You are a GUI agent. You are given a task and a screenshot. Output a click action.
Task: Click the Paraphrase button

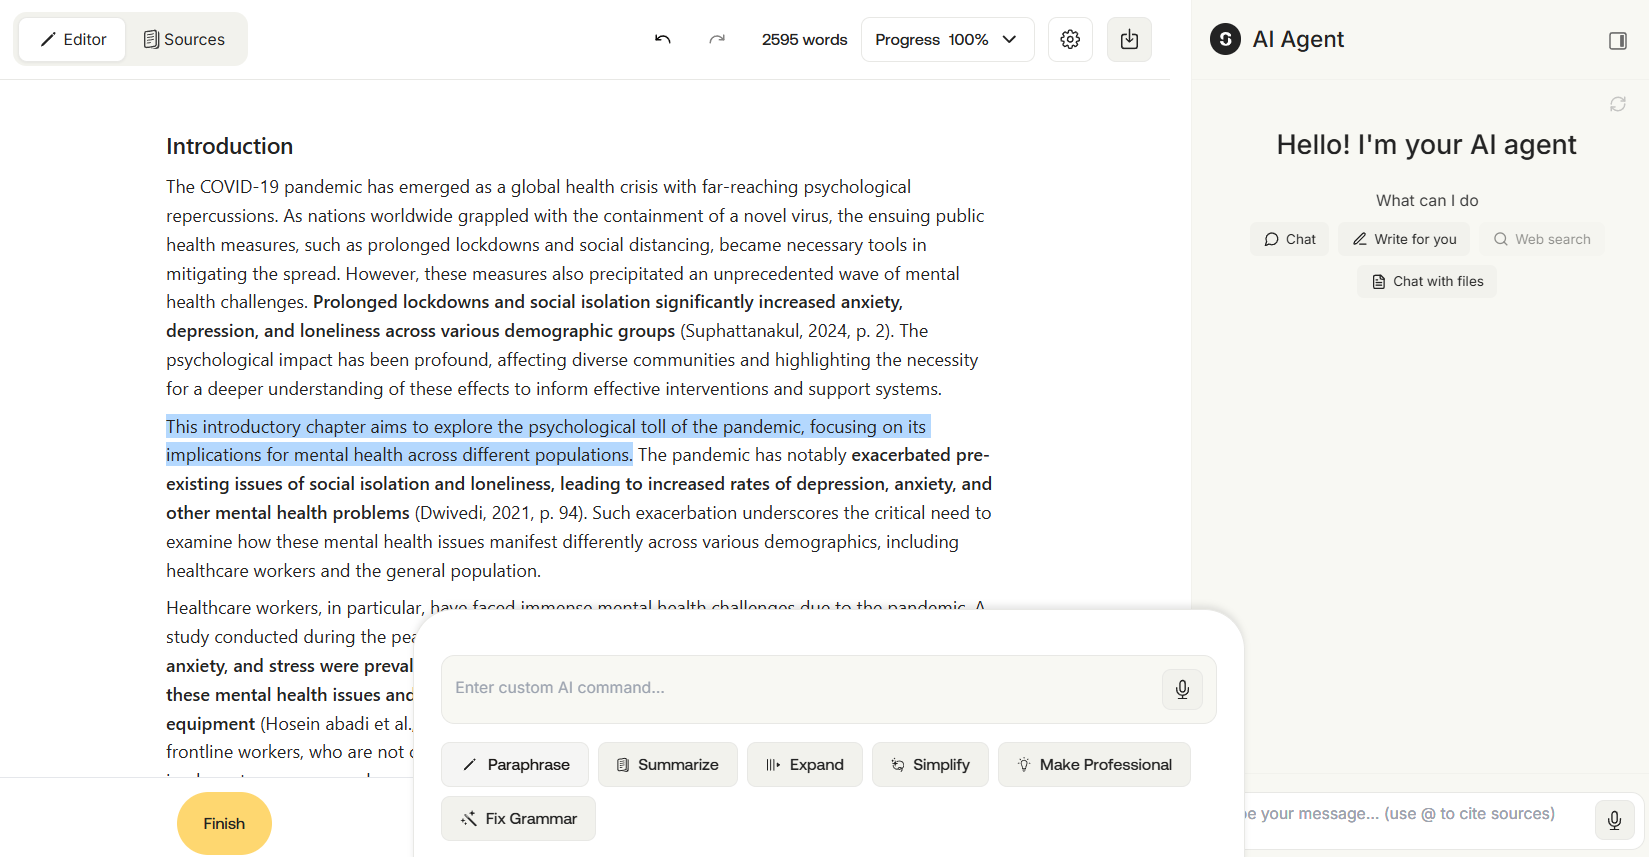tap(515, 764)
